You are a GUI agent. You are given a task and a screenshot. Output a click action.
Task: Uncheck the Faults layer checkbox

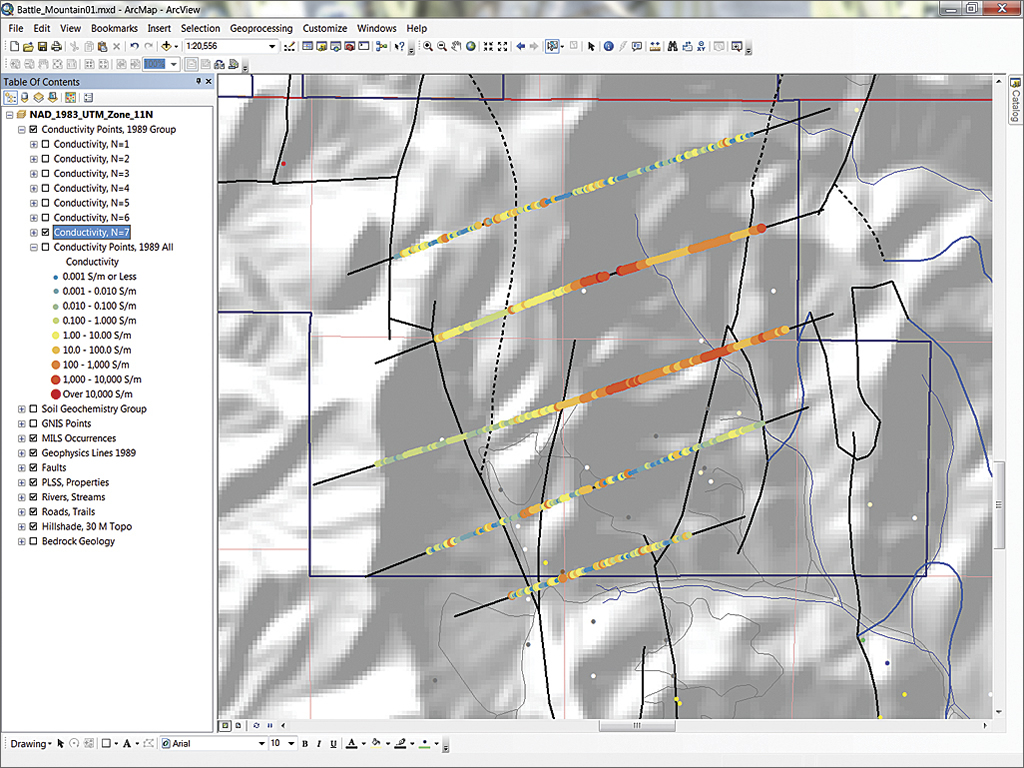(x=35, y=468)
